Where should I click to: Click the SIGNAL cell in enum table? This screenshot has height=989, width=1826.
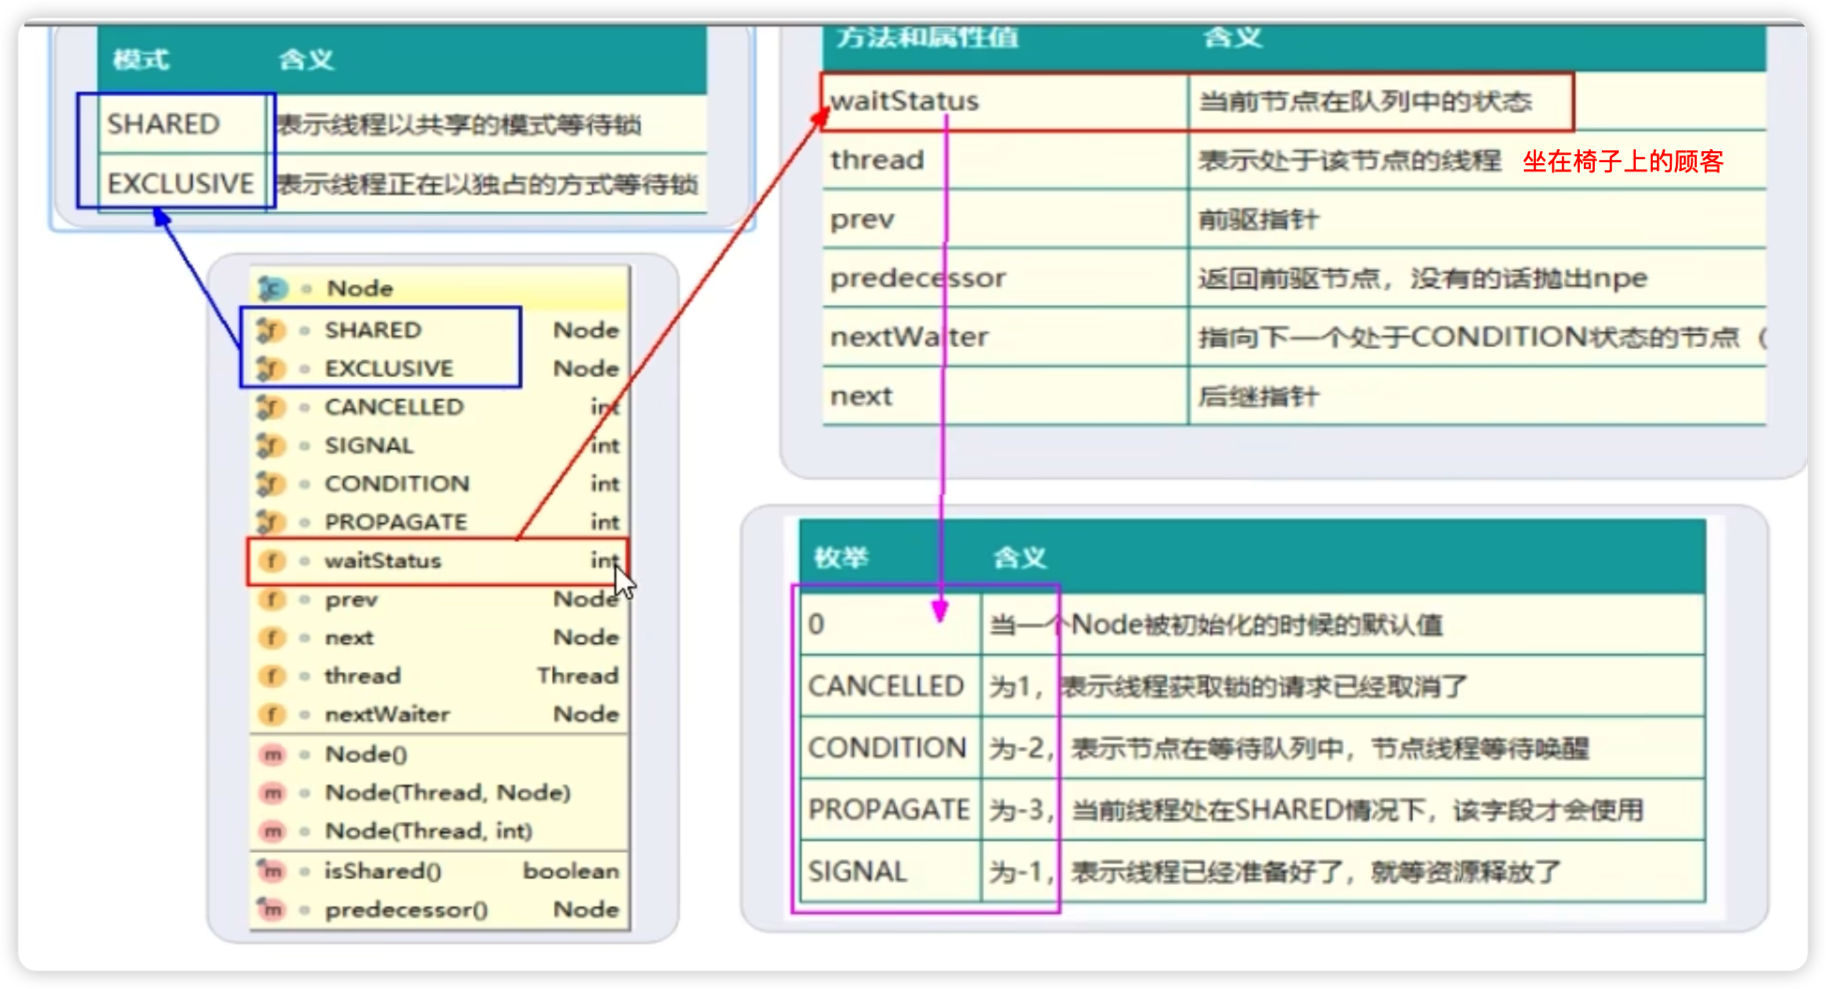890,871
